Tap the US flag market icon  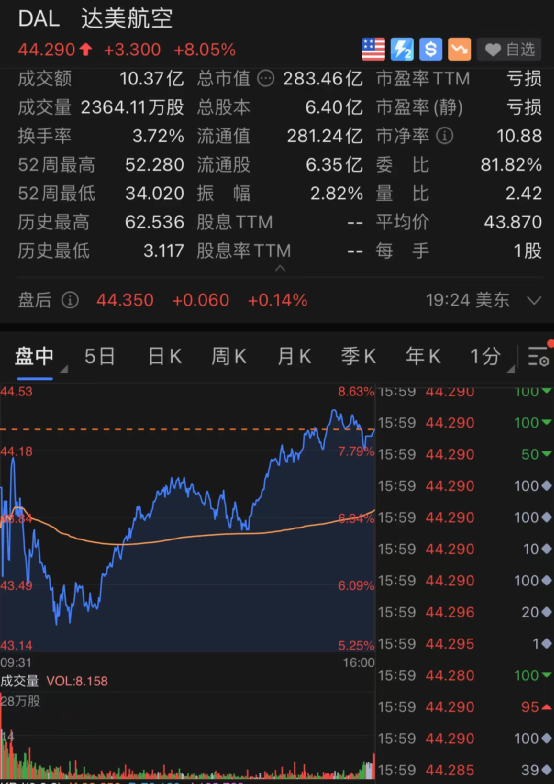373,50
